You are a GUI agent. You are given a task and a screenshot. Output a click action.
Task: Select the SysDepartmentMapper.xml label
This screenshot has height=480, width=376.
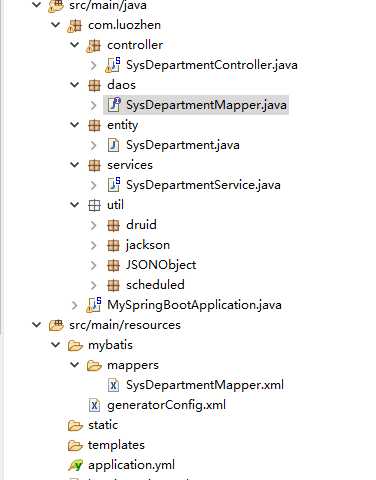[205, 385]
